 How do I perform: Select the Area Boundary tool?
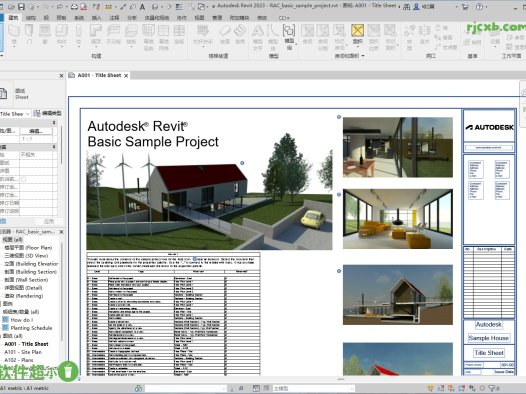click(x=373, y=37)
